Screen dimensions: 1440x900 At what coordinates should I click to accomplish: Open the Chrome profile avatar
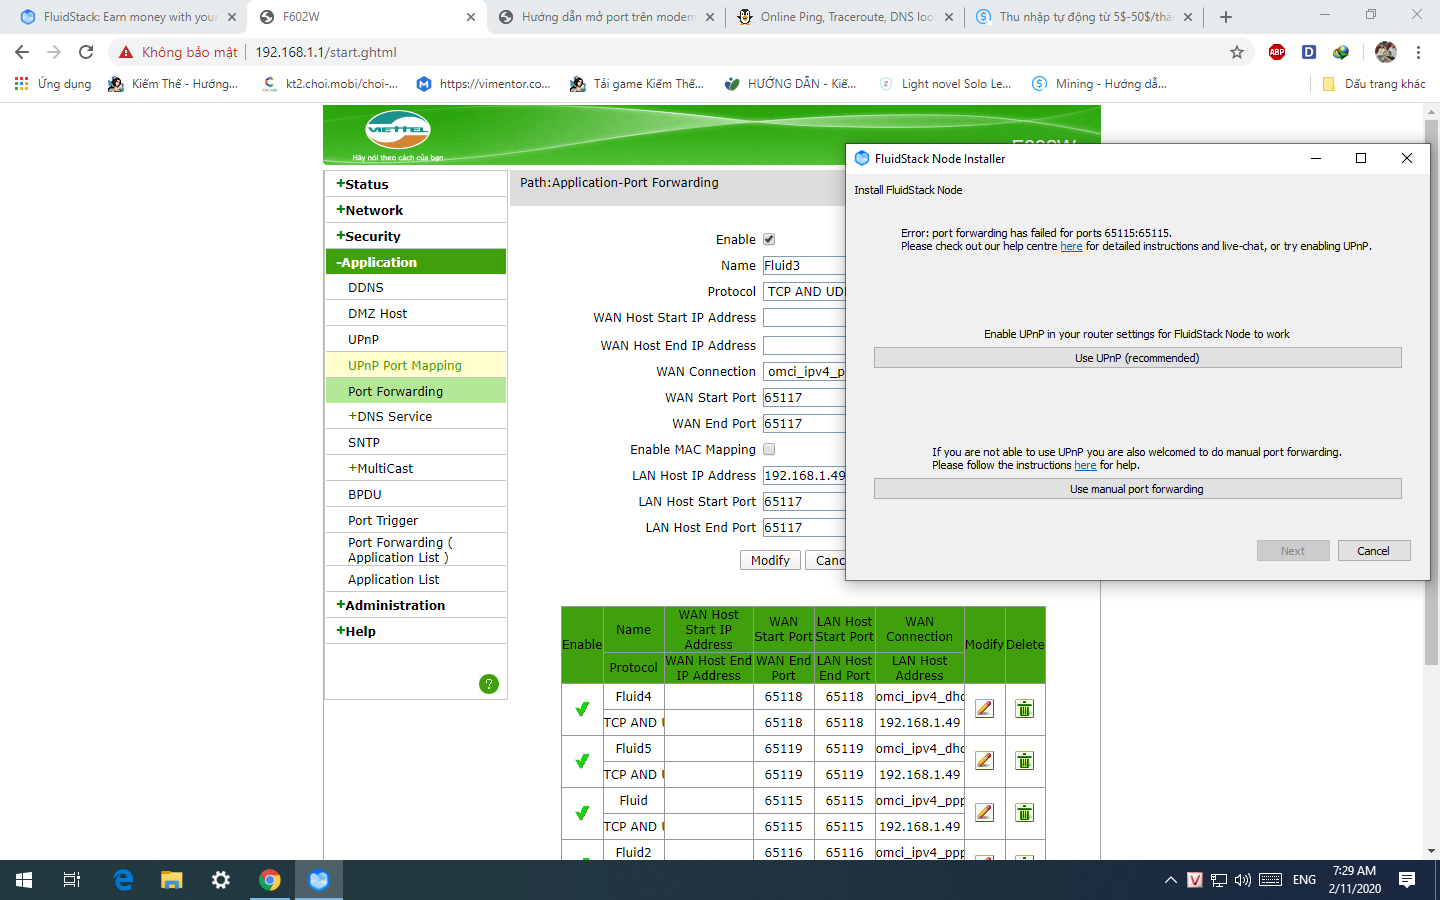(x=1386, y=52)
